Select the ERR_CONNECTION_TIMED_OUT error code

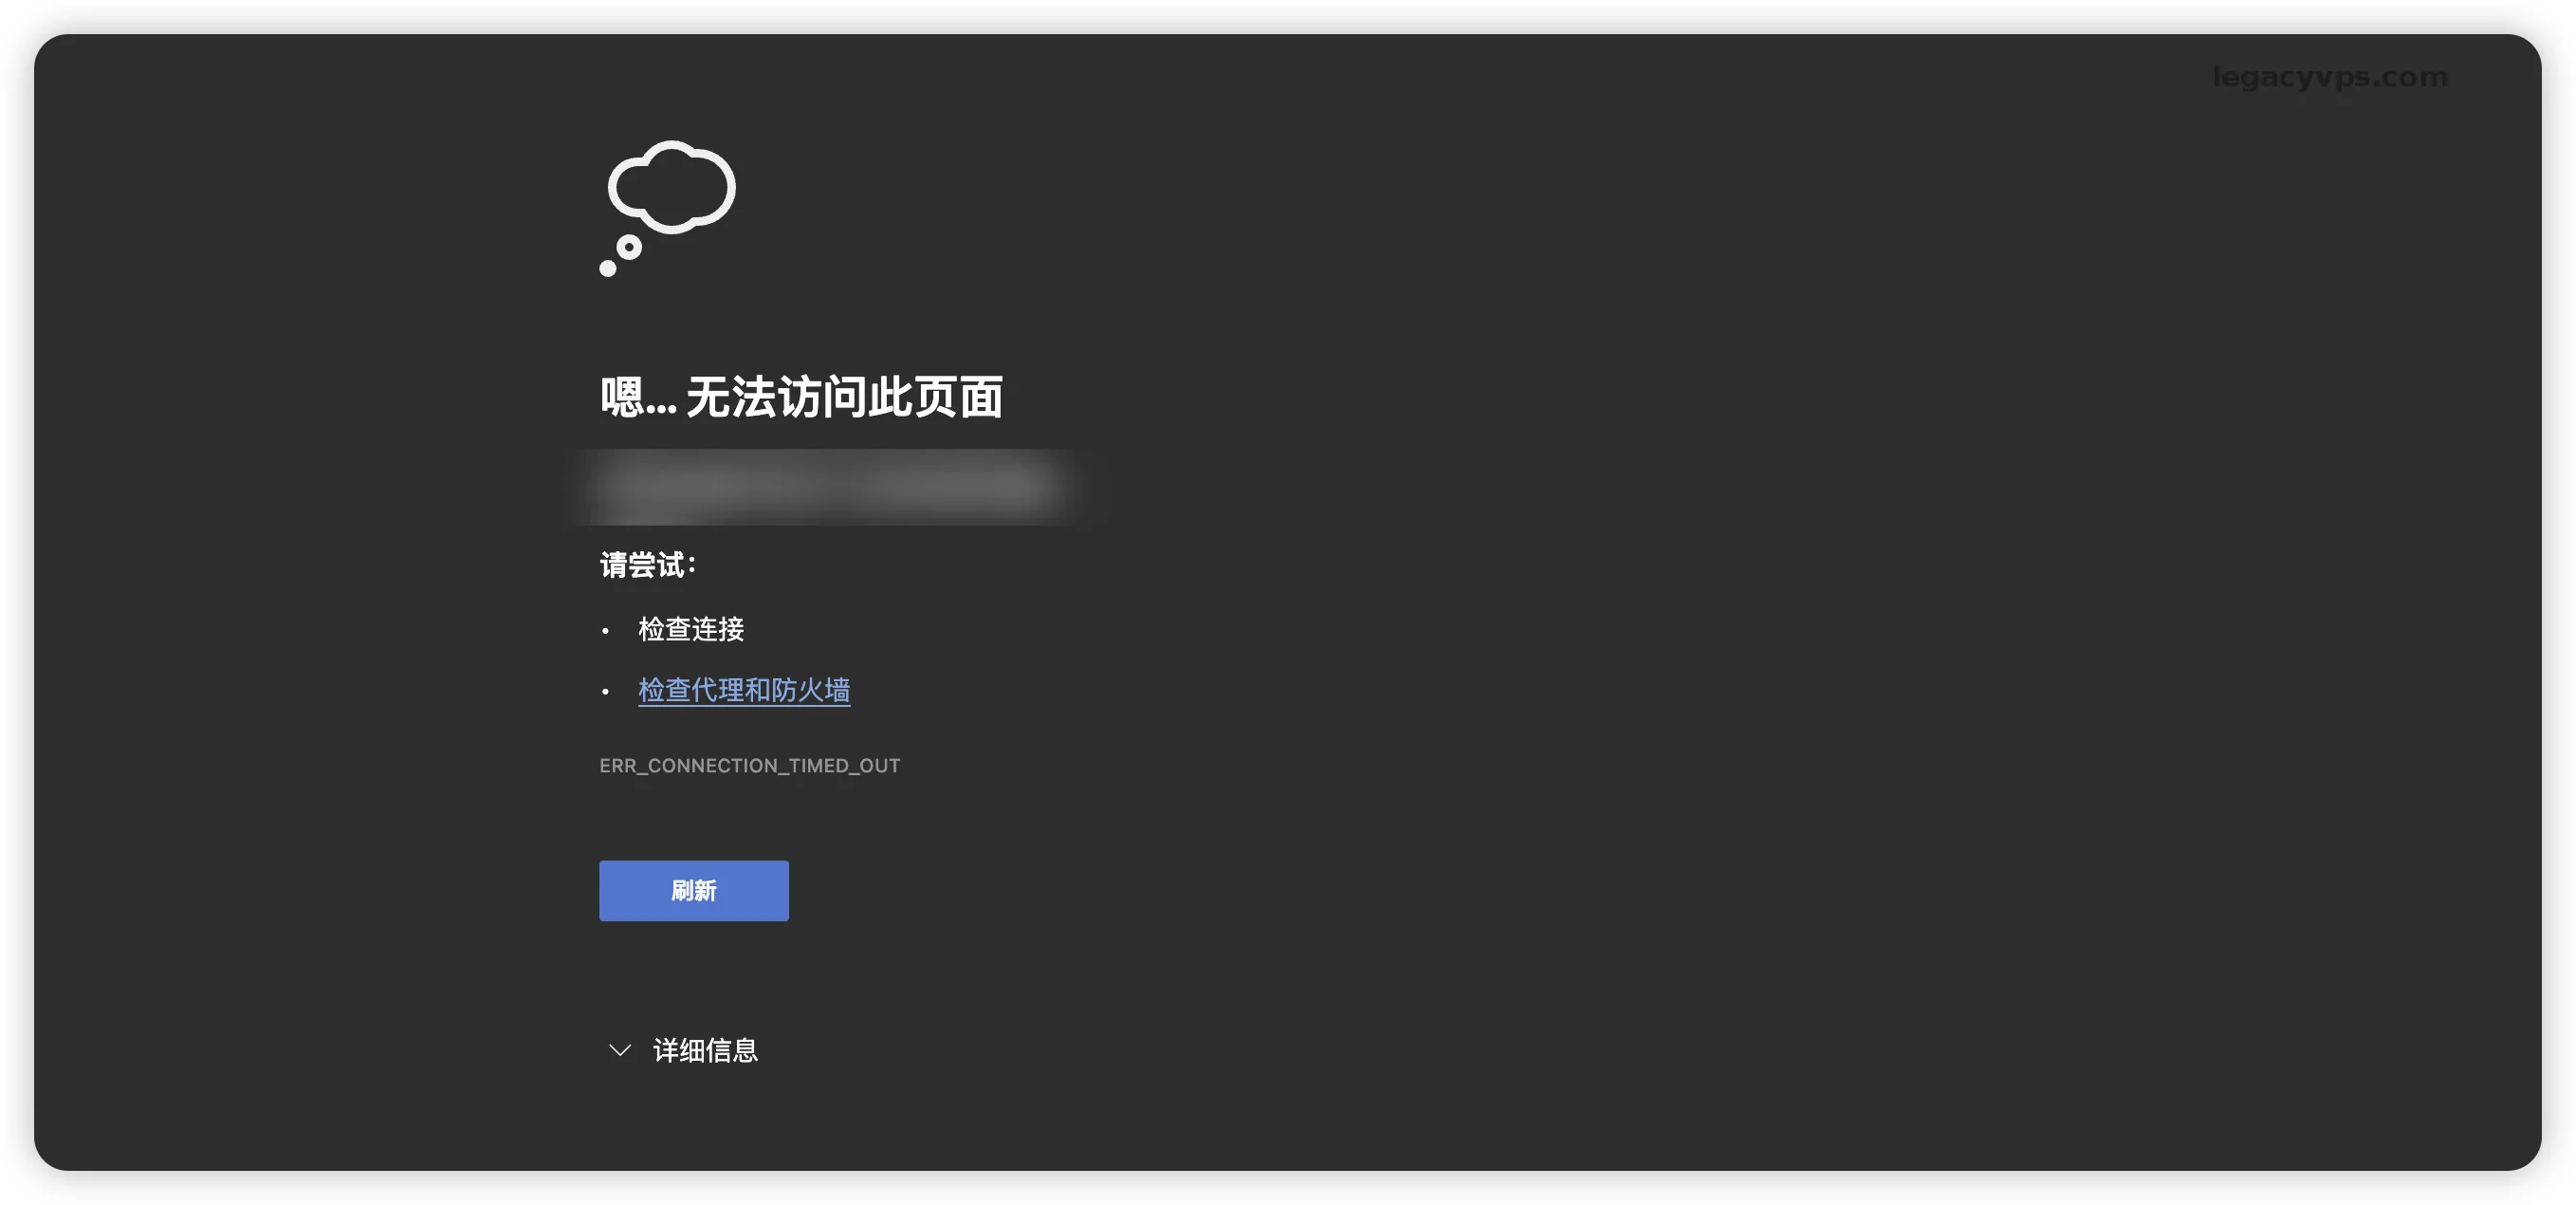point(749,765)
